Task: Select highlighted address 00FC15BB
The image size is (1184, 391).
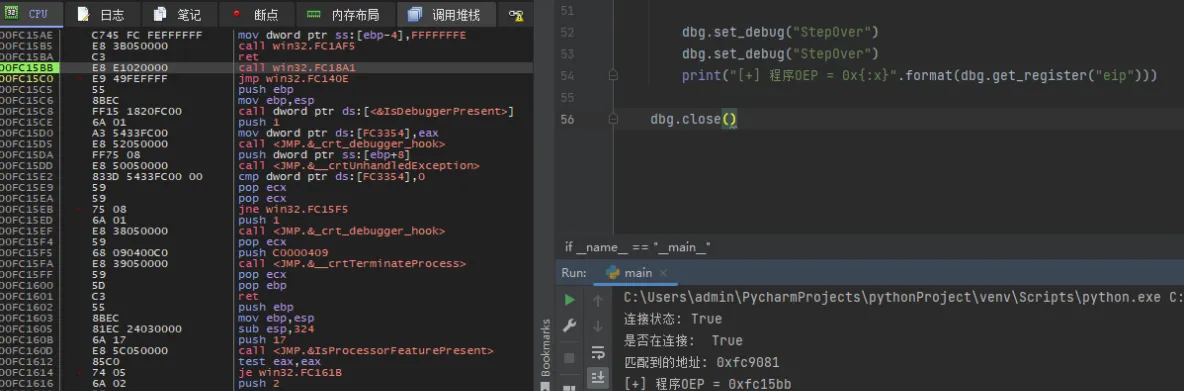Action: 28,67
